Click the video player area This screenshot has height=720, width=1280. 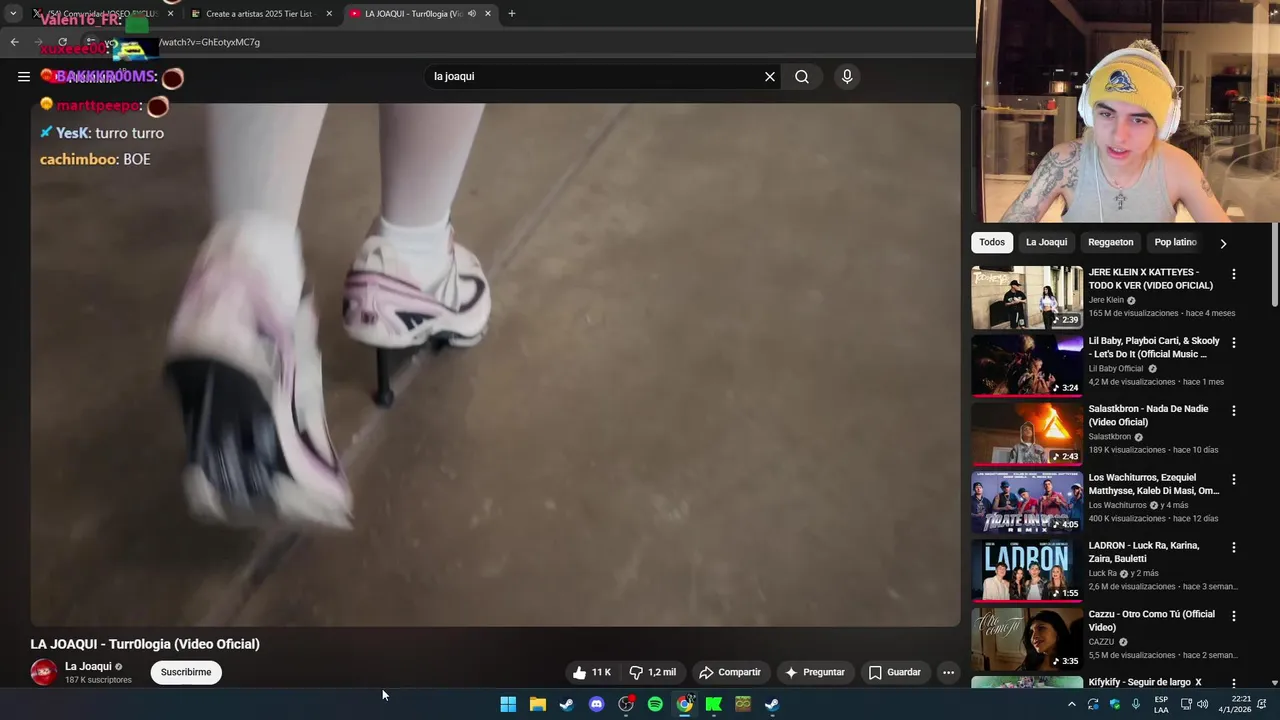pos(495,364)
